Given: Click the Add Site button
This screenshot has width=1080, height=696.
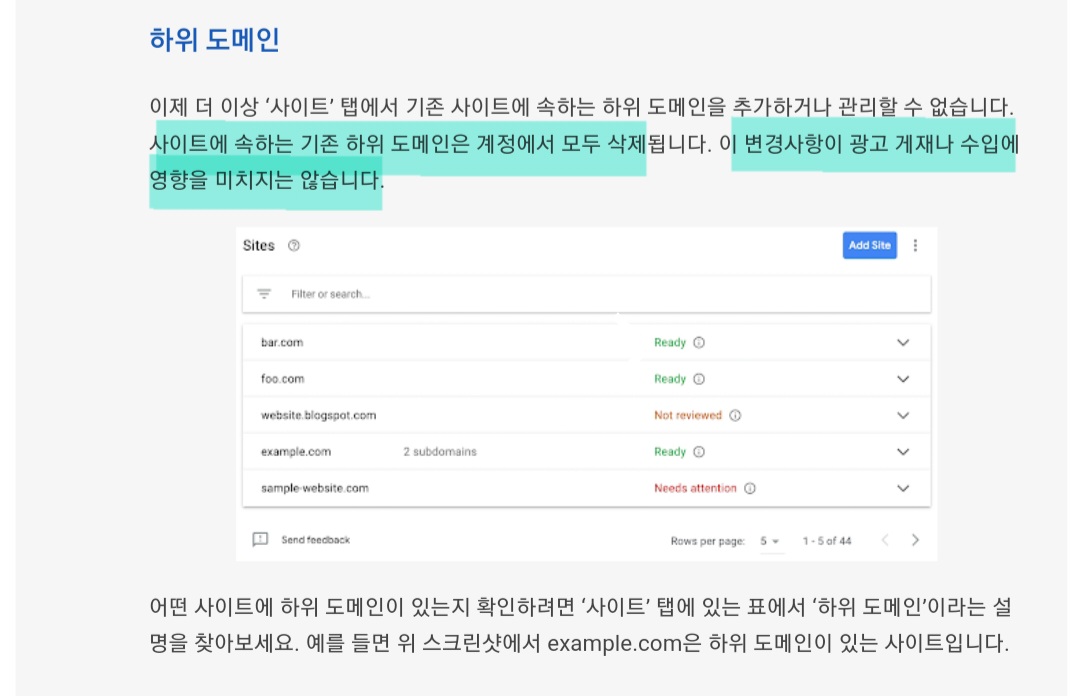Looking at the screenshot, I should tap(869, 245).
